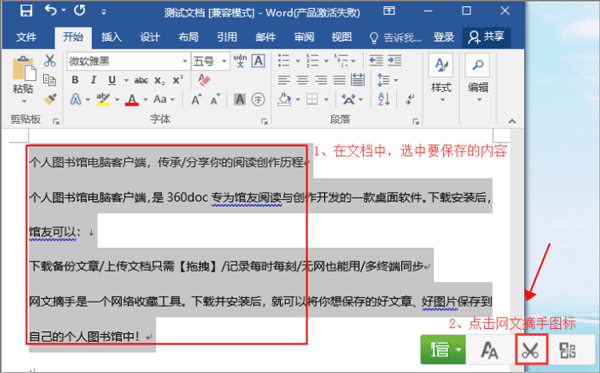Click the 登录 sign-in link
Screen dimensions: 600x373
click(x=443, y=37)
